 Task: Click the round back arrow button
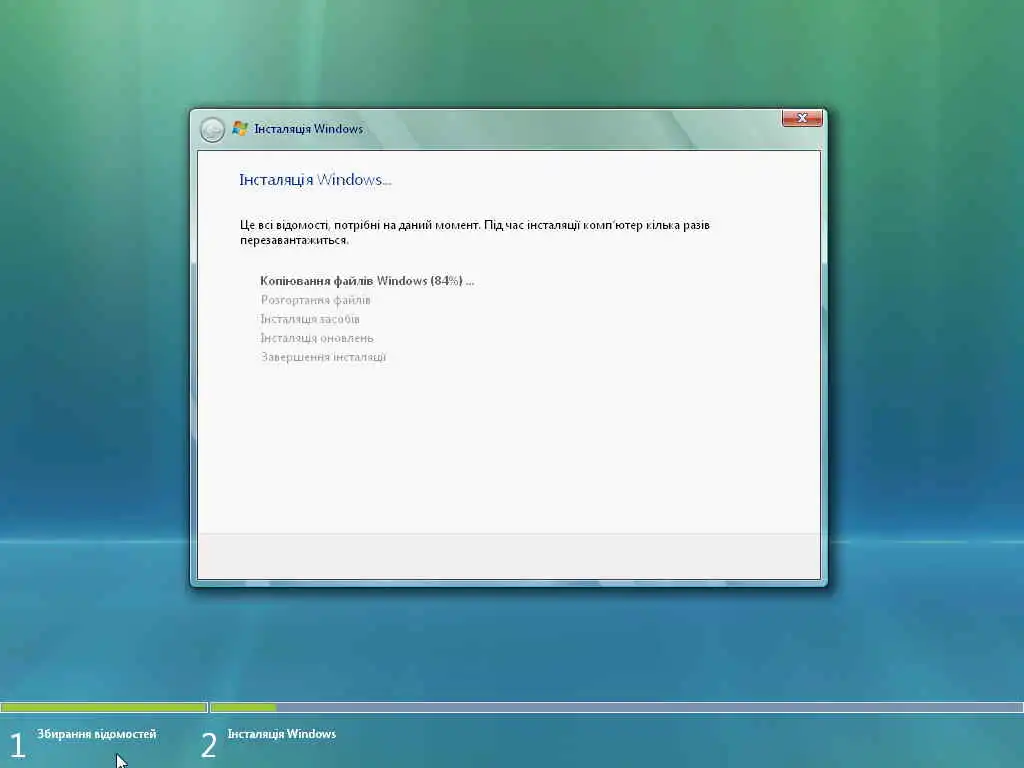(x=212, y=129)
